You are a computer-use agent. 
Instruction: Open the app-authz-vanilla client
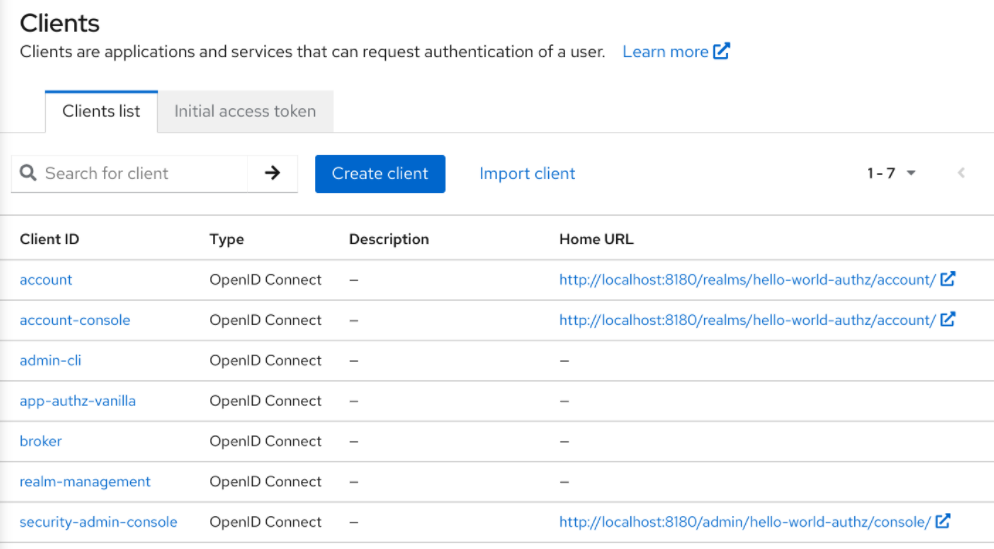(x=77, y=401)
